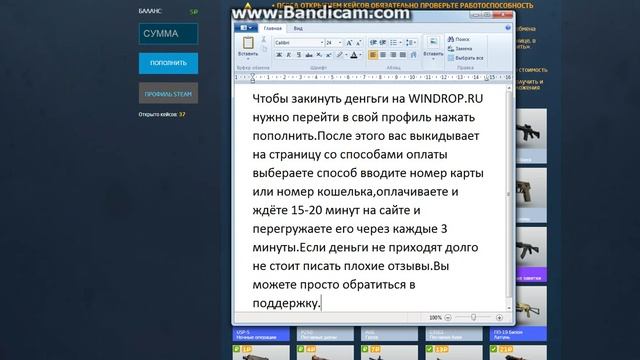Image resolution: width=640 pixels, height=360 pixels.
Task: Toggle underline formatting (Ч)
Action: pos(299,55)
